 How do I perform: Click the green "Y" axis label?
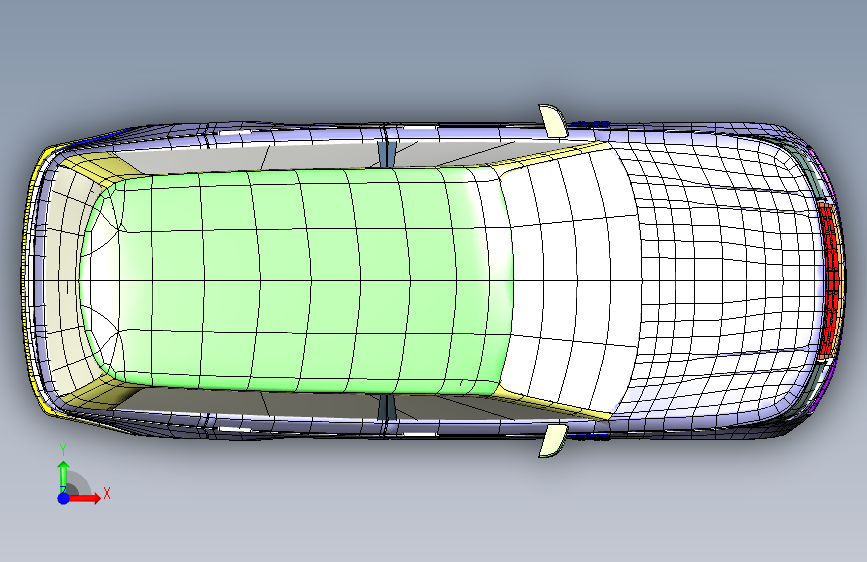[63, 450]
